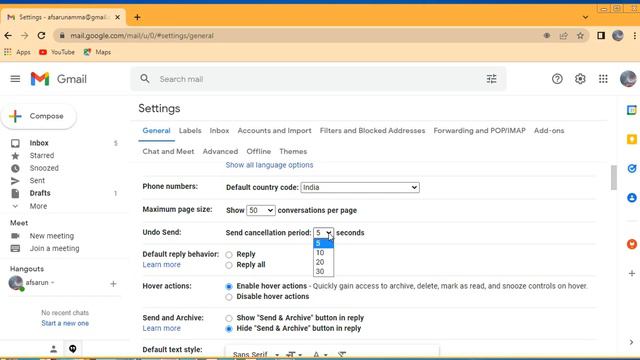640x360 pixels.
Task: Open Contacts side panel icon
Action: pos(631,198)
